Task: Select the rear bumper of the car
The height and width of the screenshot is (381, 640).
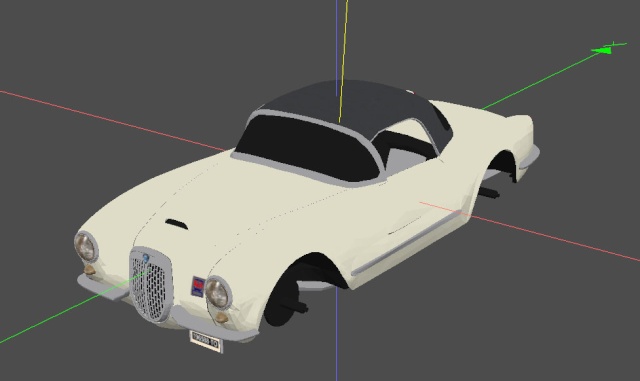Action: click(529, 158)
